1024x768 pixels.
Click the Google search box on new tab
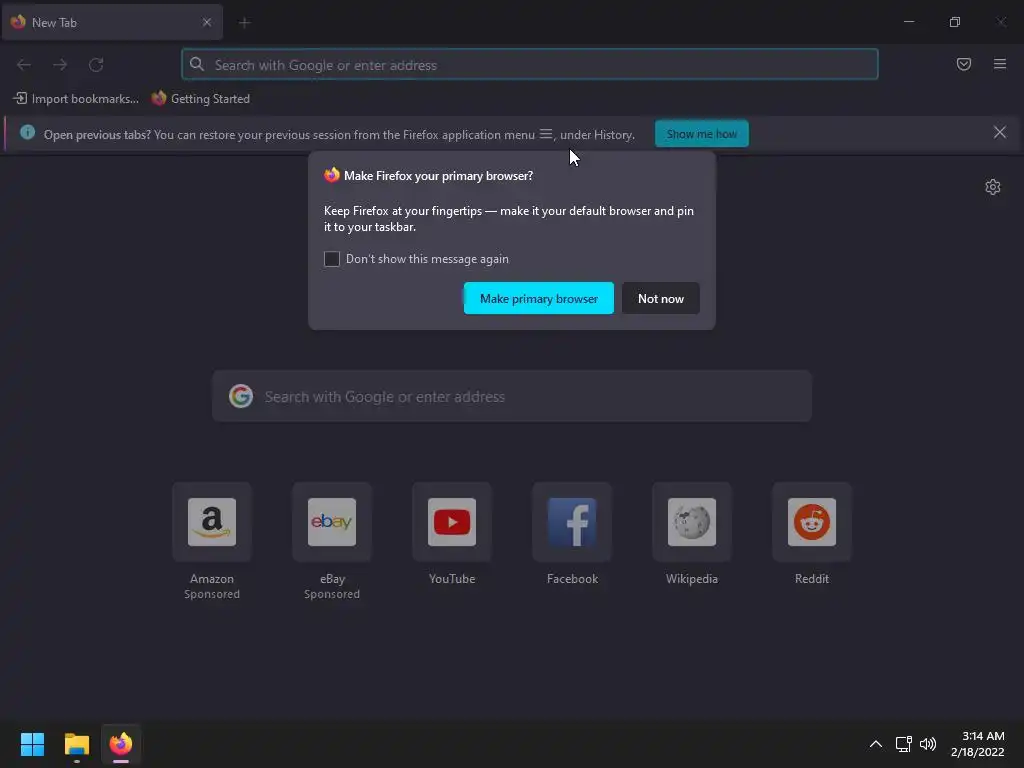(x=511, y=396)
